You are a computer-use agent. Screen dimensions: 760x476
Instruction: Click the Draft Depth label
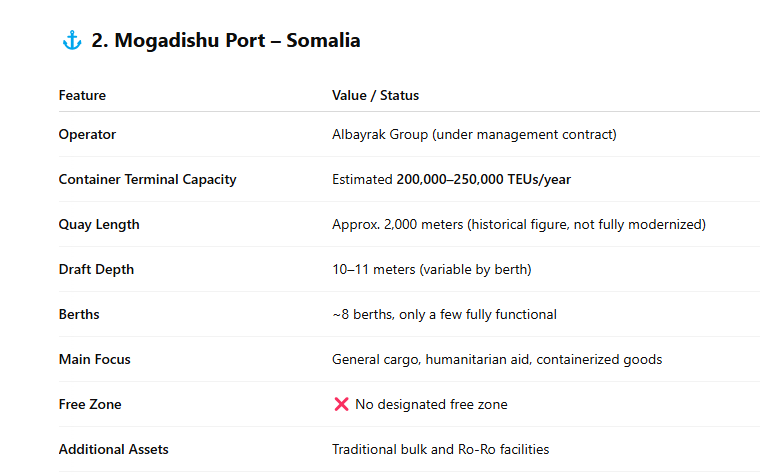point(96,270)
